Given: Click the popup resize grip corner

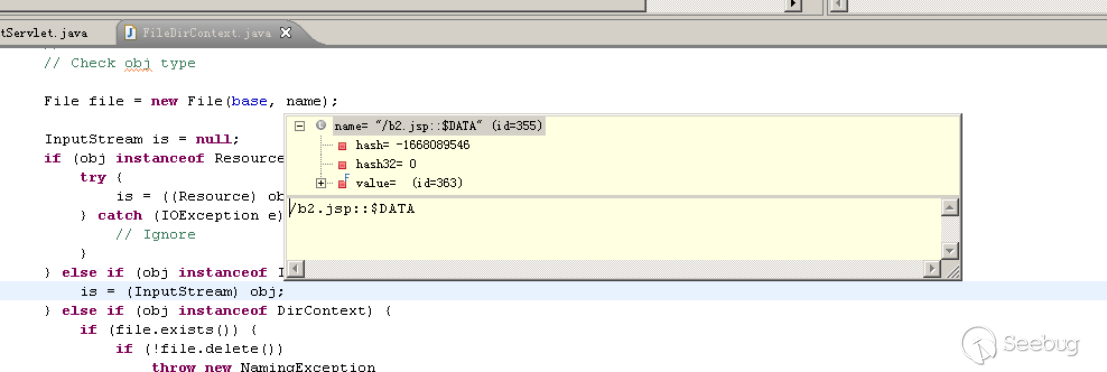Looking at the screenshot, I should (952, 270).
